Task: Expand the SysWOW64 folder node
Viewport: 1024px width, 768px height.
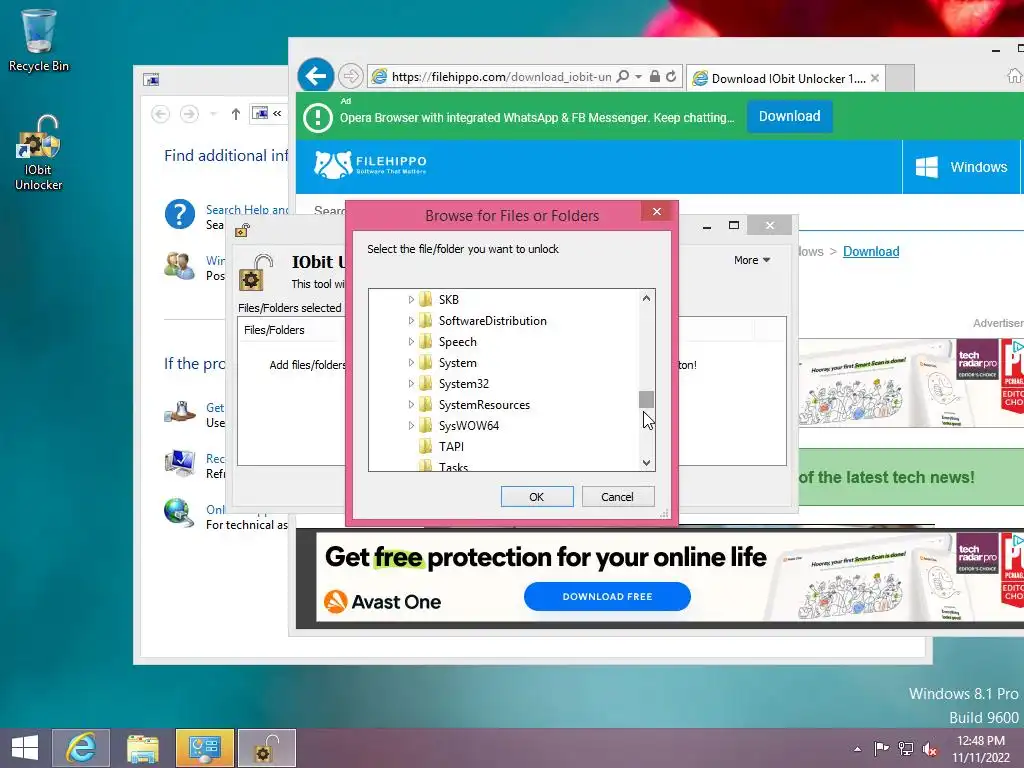Action: [x=411, y=426]
